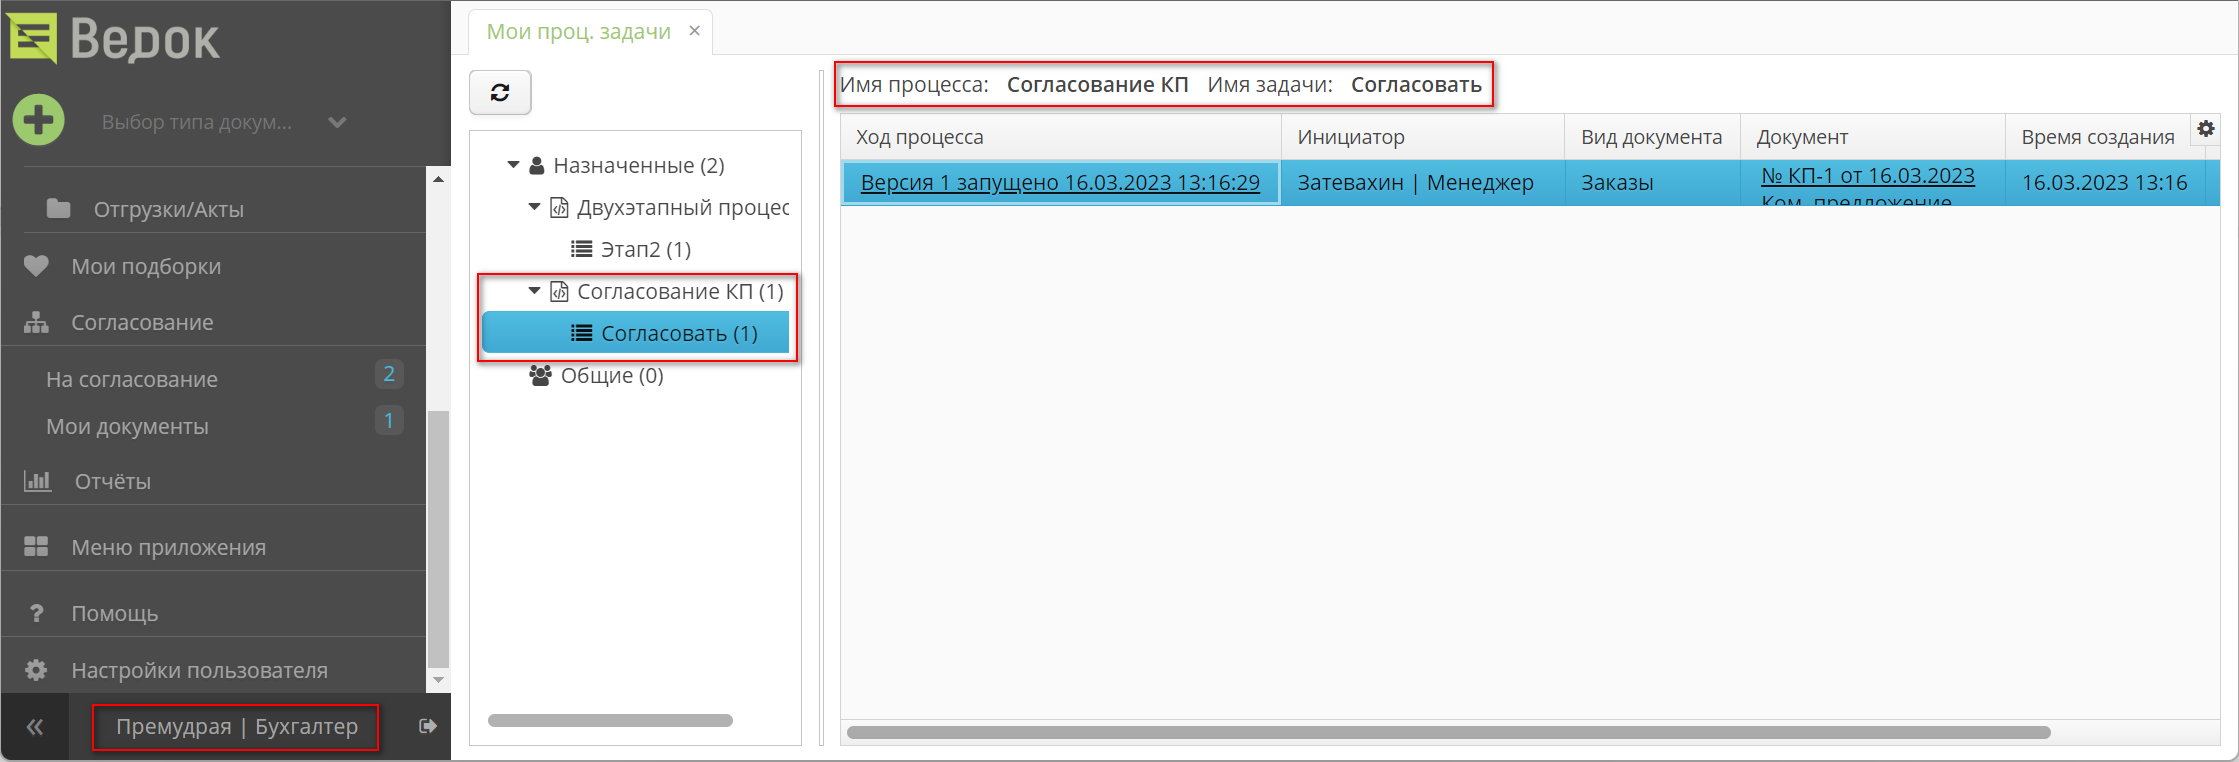
Task: Click the person icon beside Назначенные
Action: coord(537,165)
